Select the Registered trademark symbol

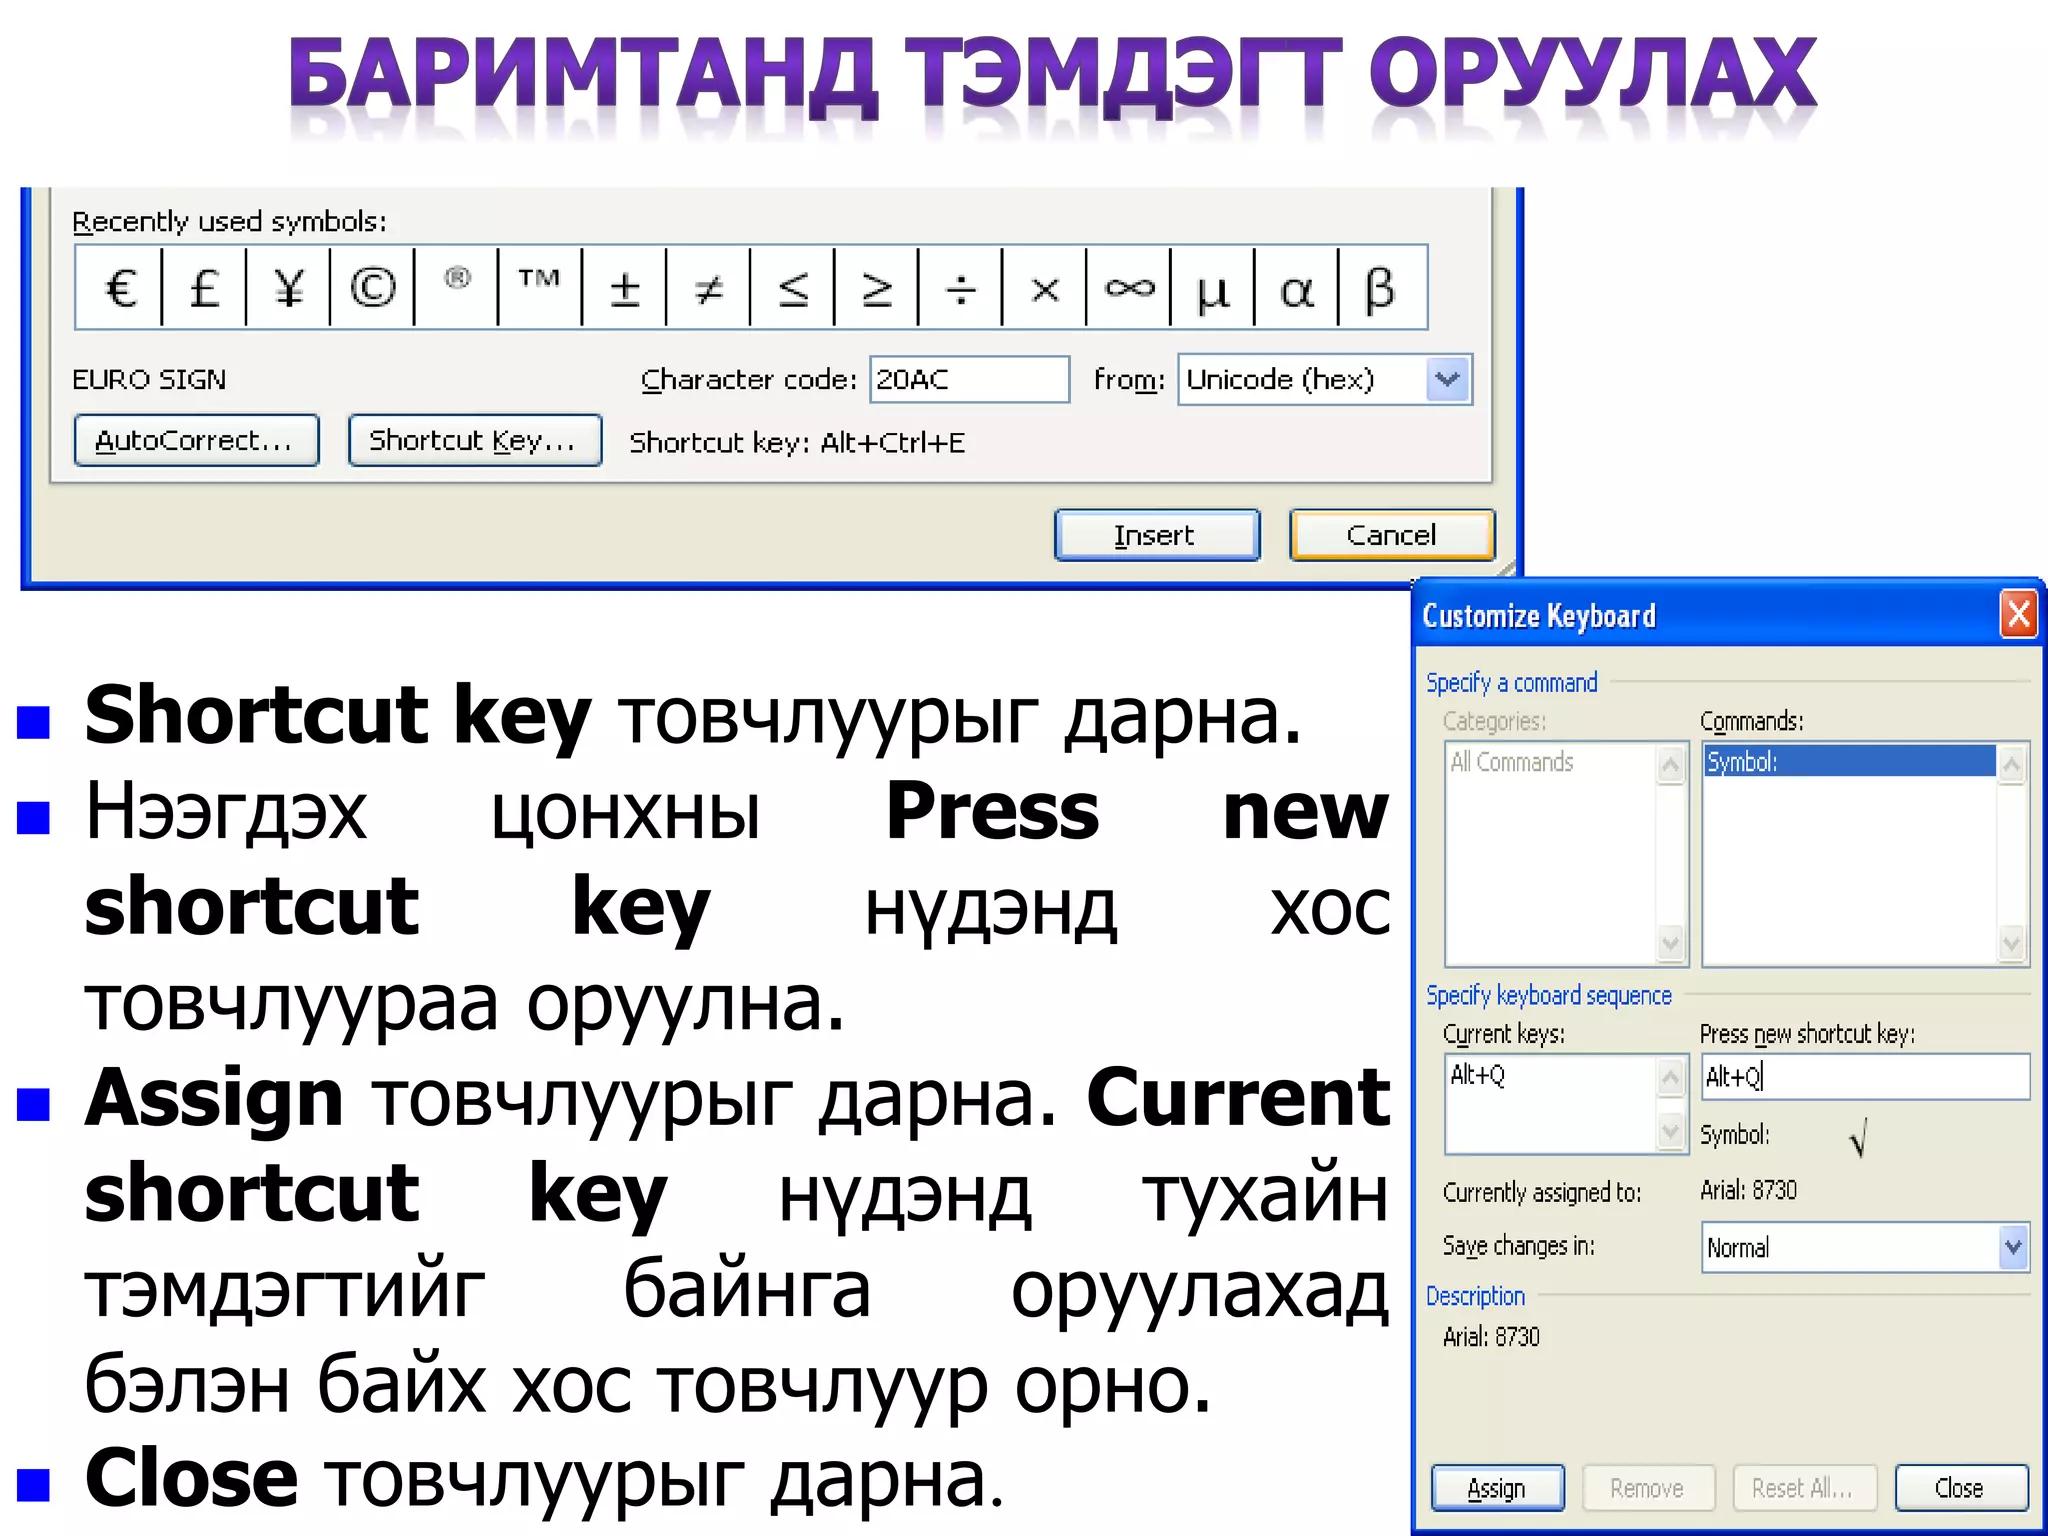pyautogui.click(x=456, y=288)
